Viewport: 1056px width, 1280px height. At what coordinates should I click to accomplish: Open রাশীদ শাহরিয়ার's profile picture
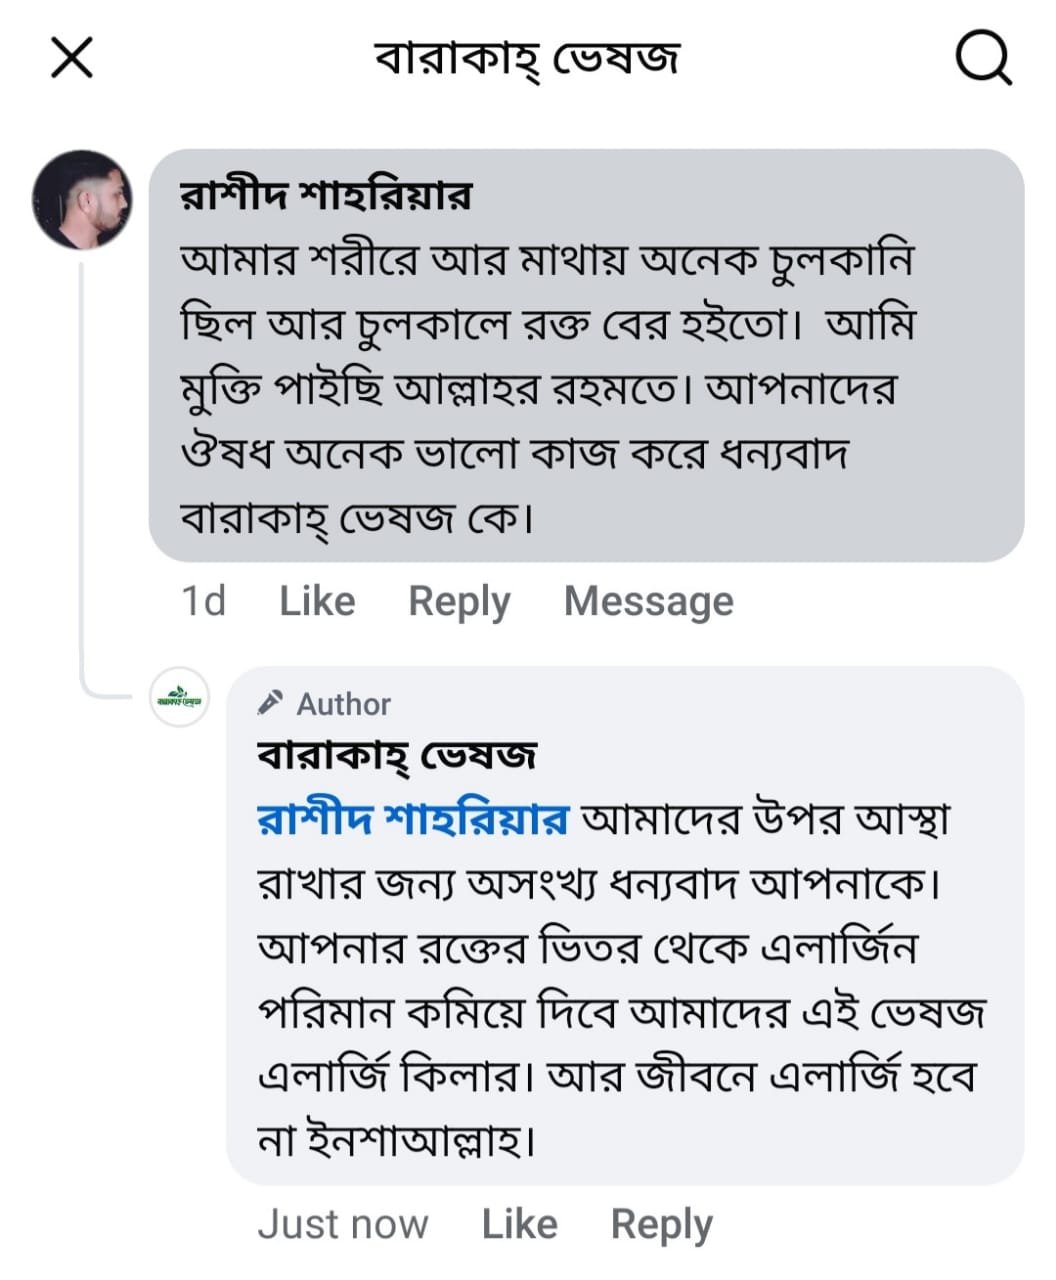pos(82,200)
